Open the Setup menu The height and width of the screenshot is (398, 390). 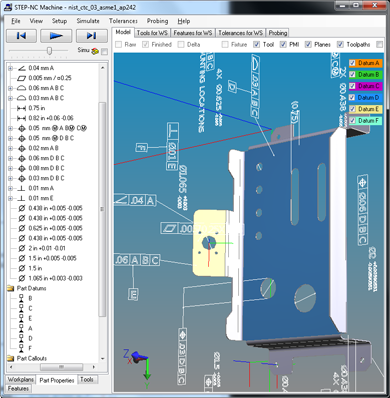coord(59,21)
